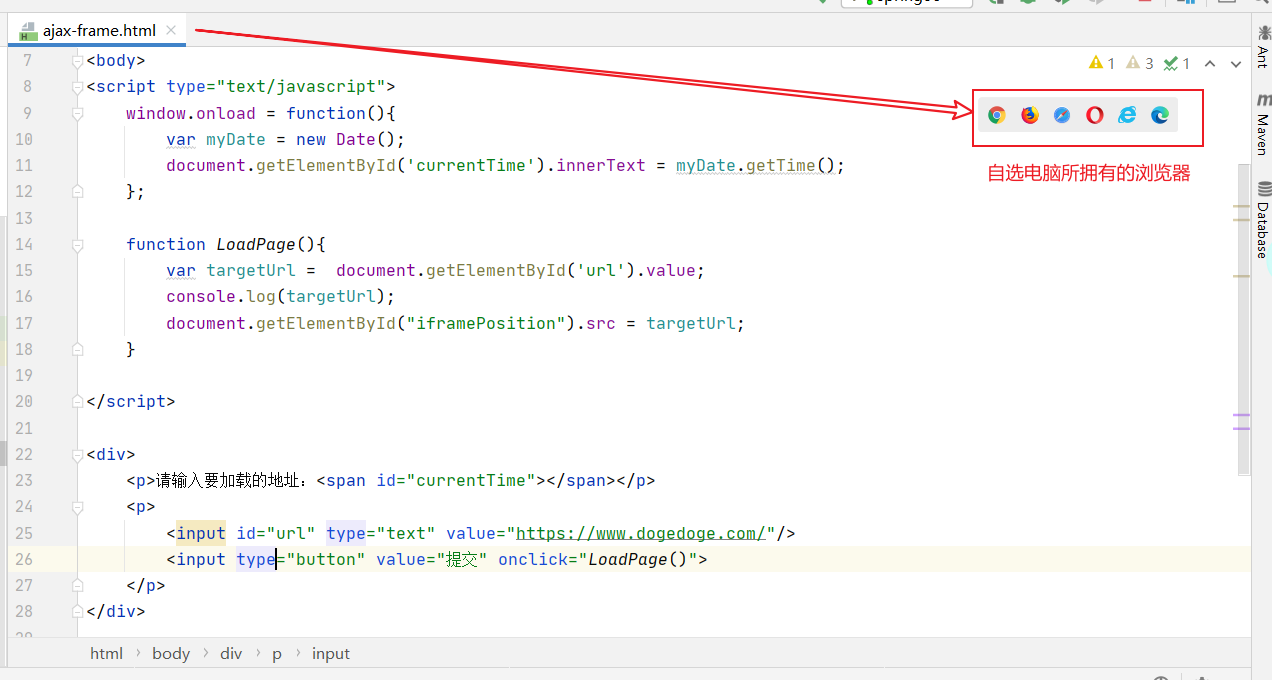Open page in Firefox browser

click(x=1029, y=115)
